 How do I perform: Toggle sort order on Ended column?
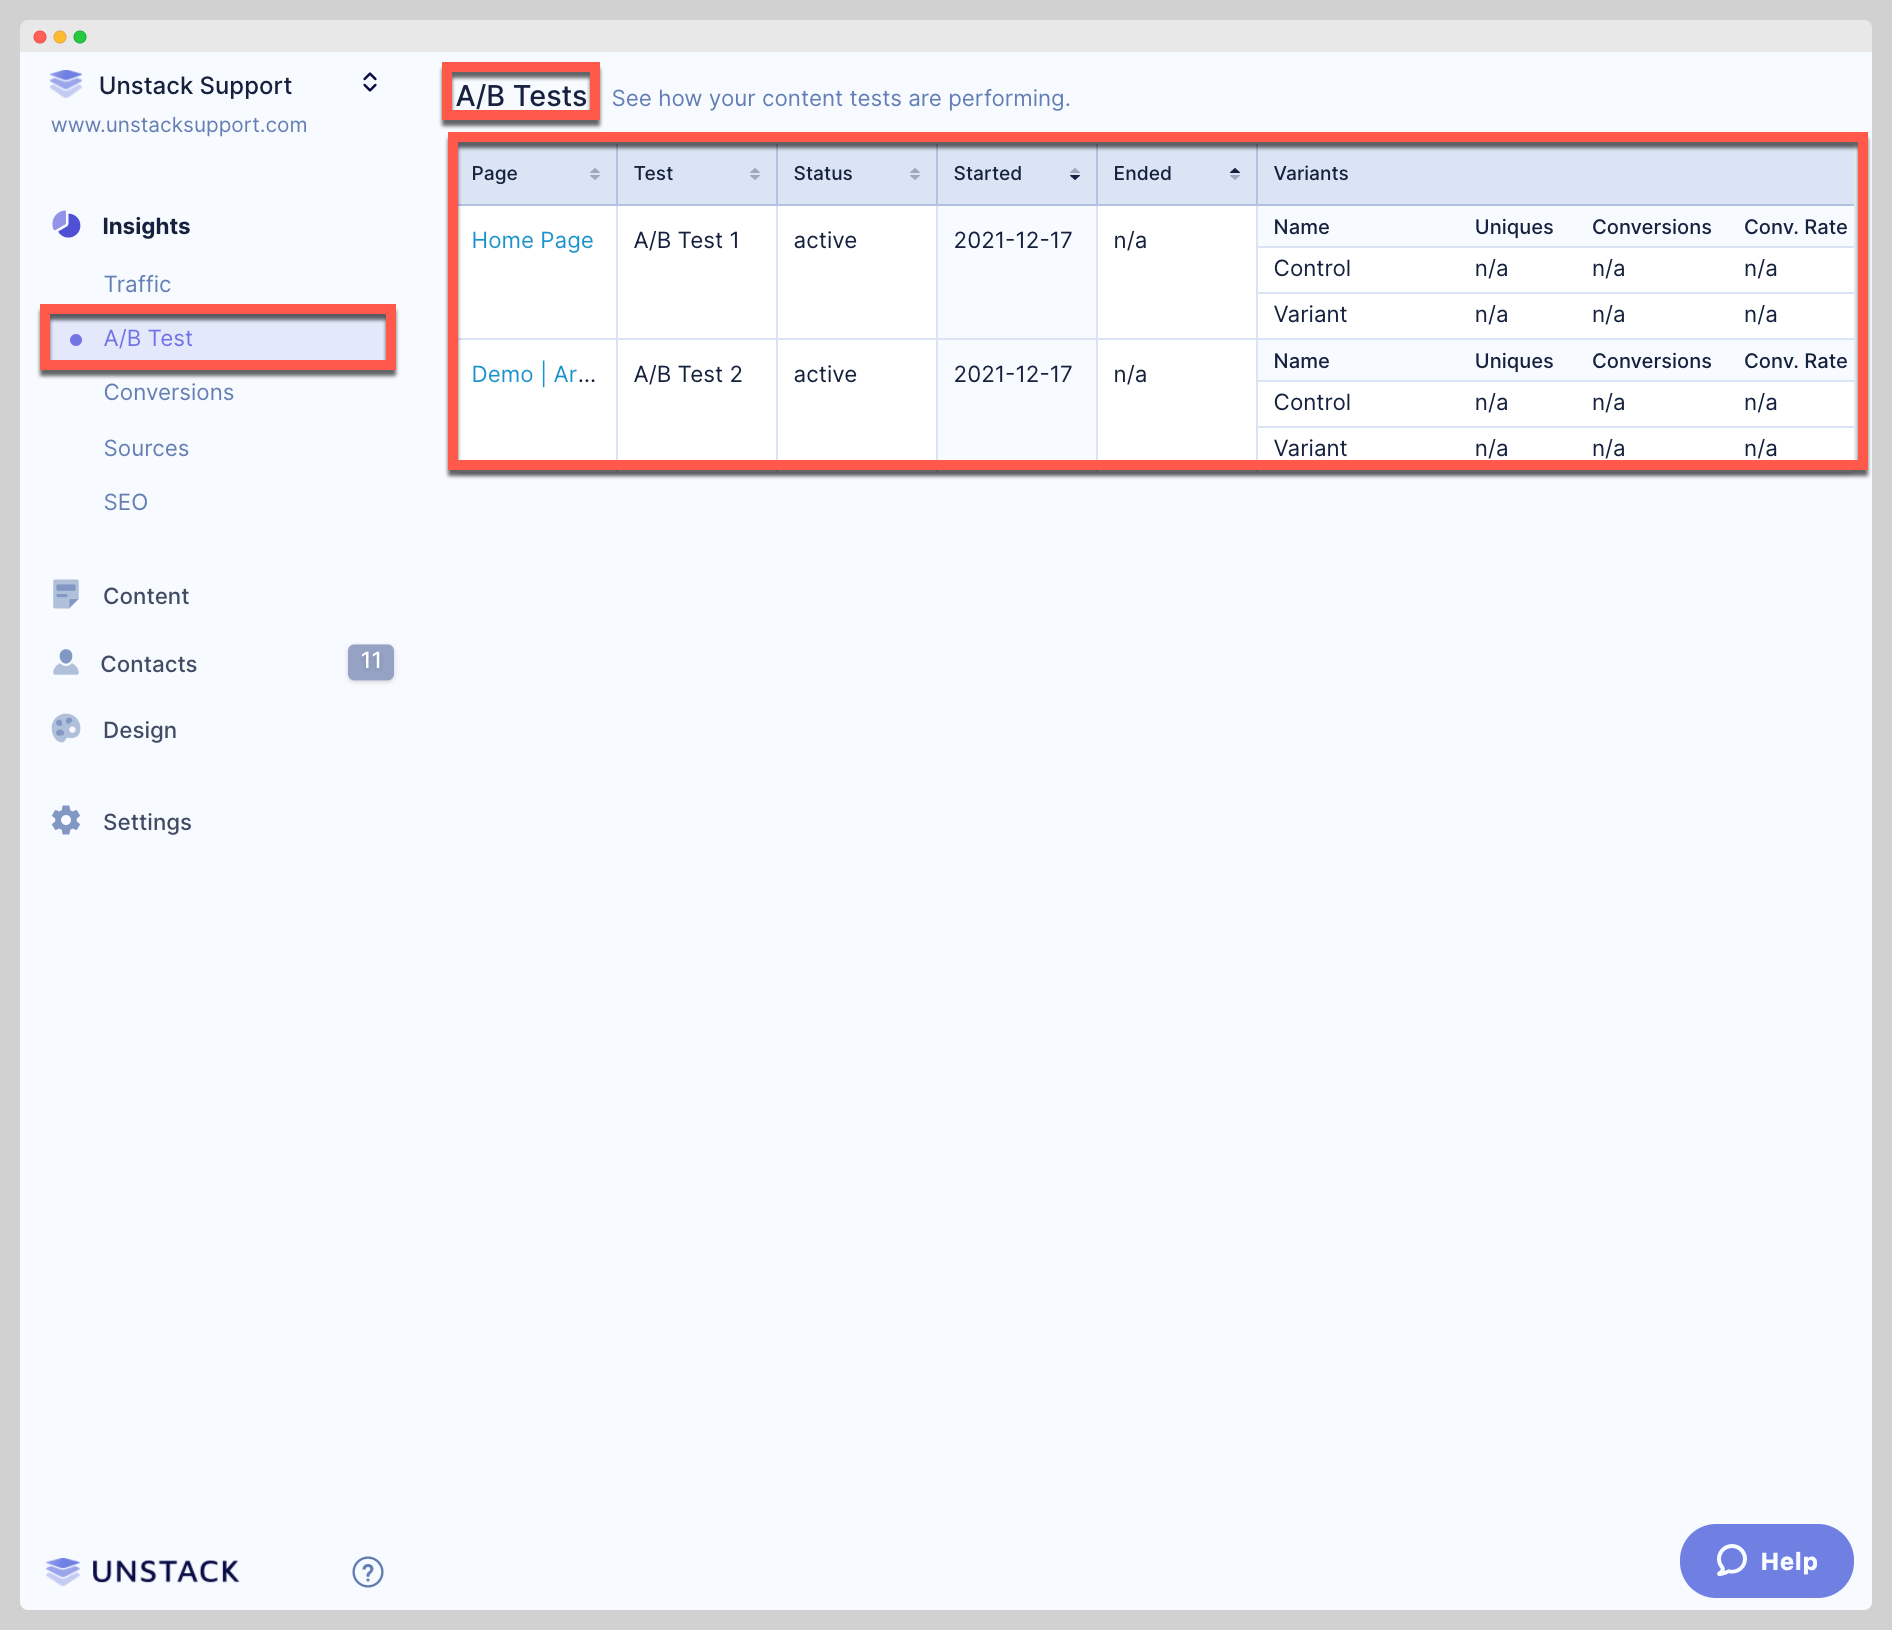(1234, 174)
